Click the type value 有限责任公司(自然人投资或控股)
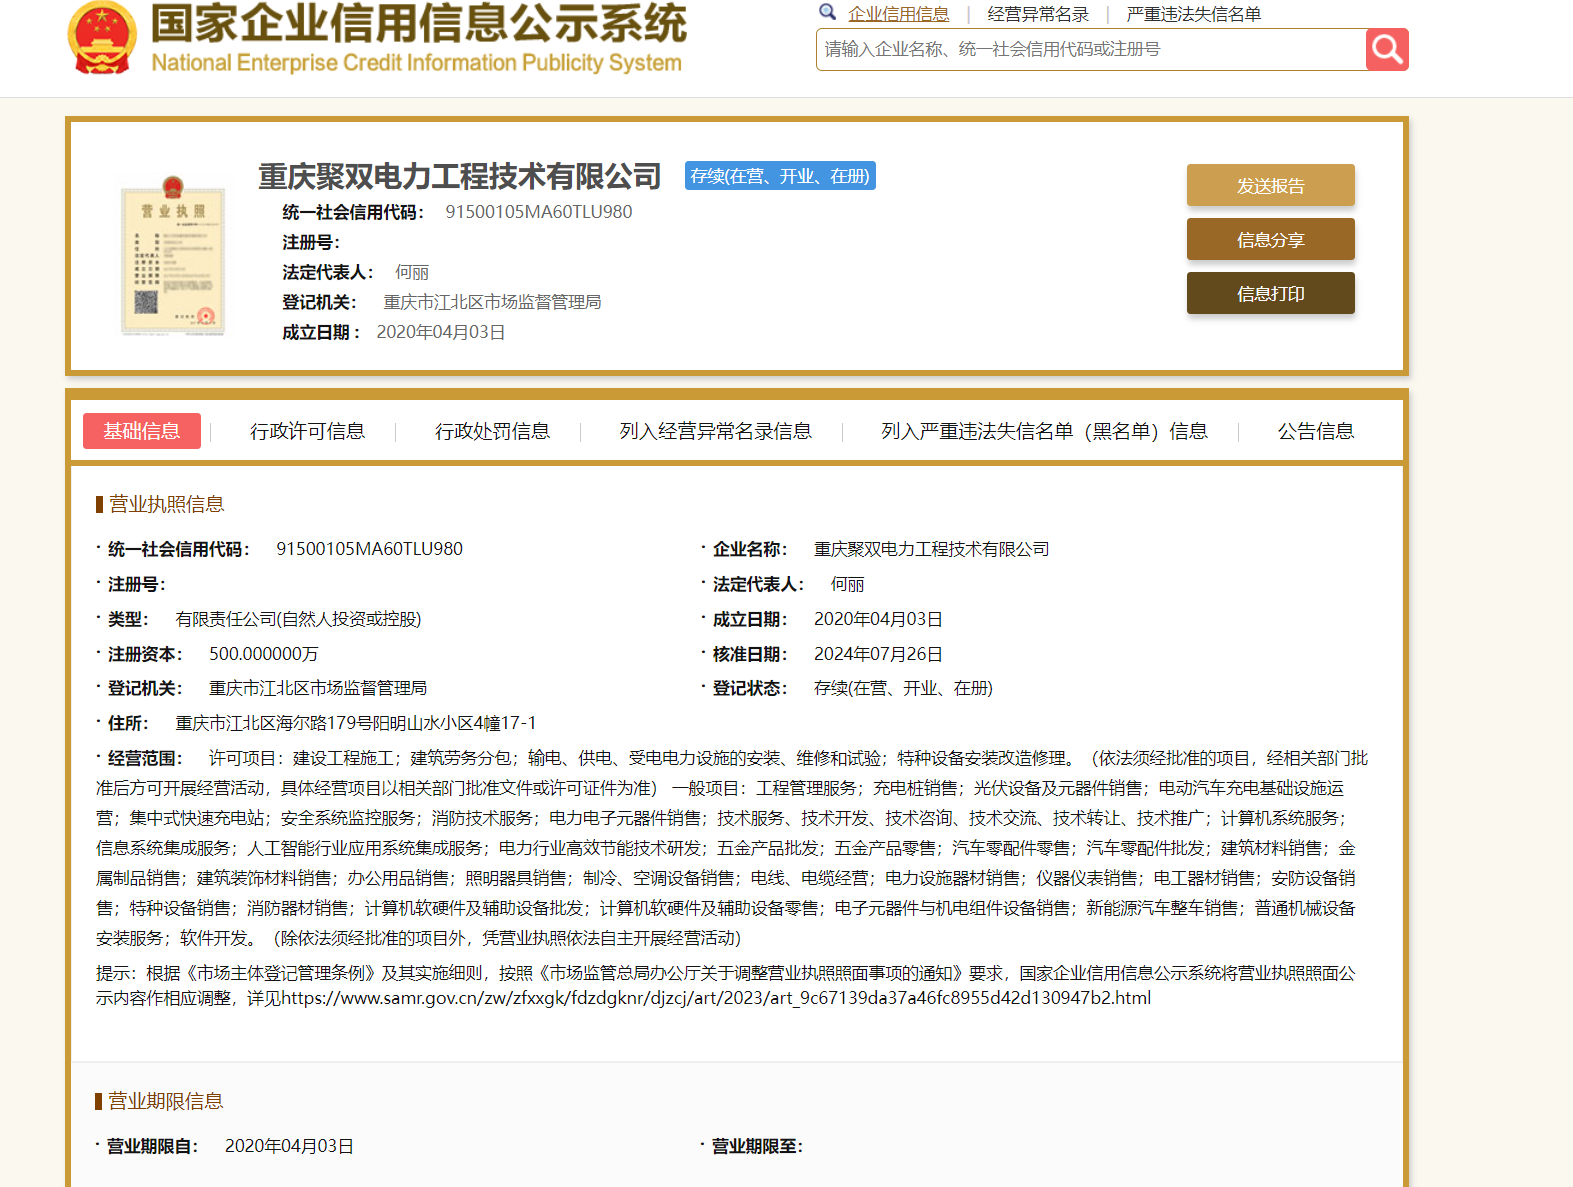1573x1187 pixels. pos(298,619)
